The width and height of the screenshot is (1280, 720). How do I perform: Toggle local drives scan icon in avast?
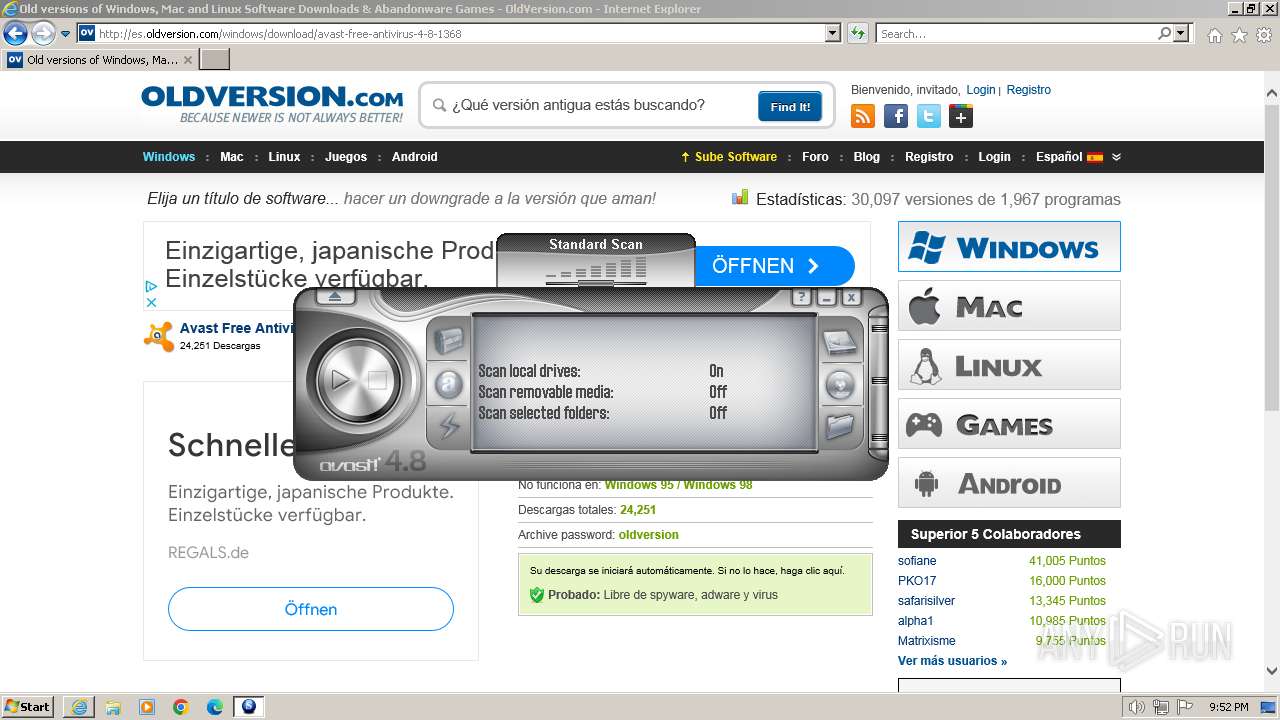pos(840,342)
